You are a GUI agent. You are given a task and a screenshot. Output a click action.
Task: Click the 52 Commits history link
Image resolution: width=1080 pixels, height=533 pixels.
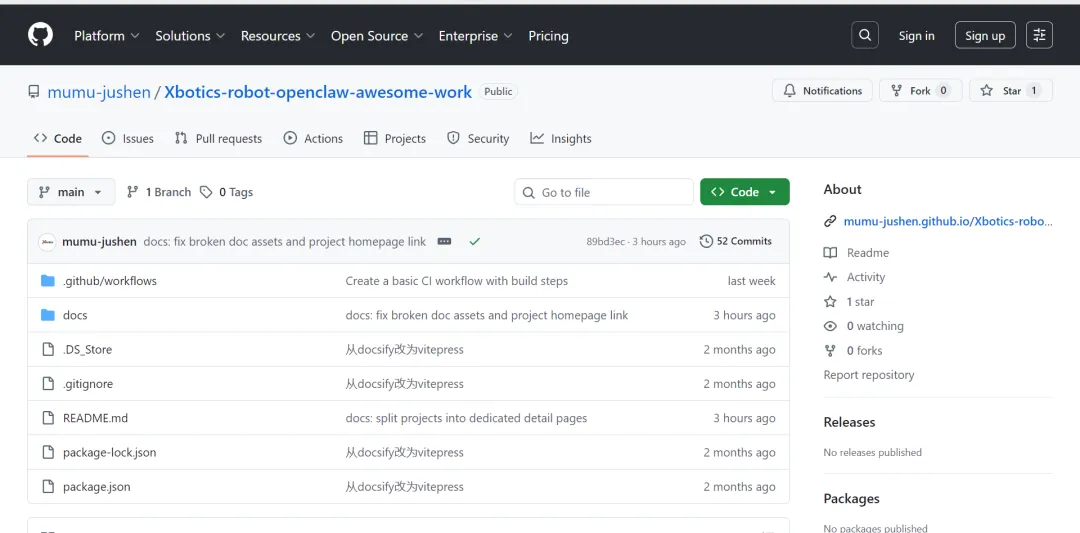tap(736, 241)
